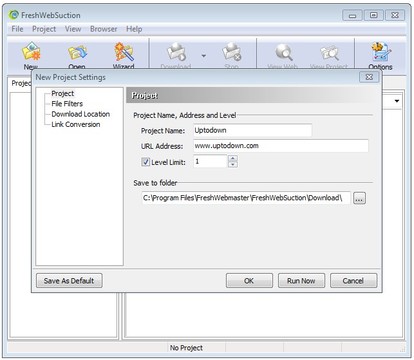Click Save As Default button
The image size is (414, 360).
pos(69,281)
